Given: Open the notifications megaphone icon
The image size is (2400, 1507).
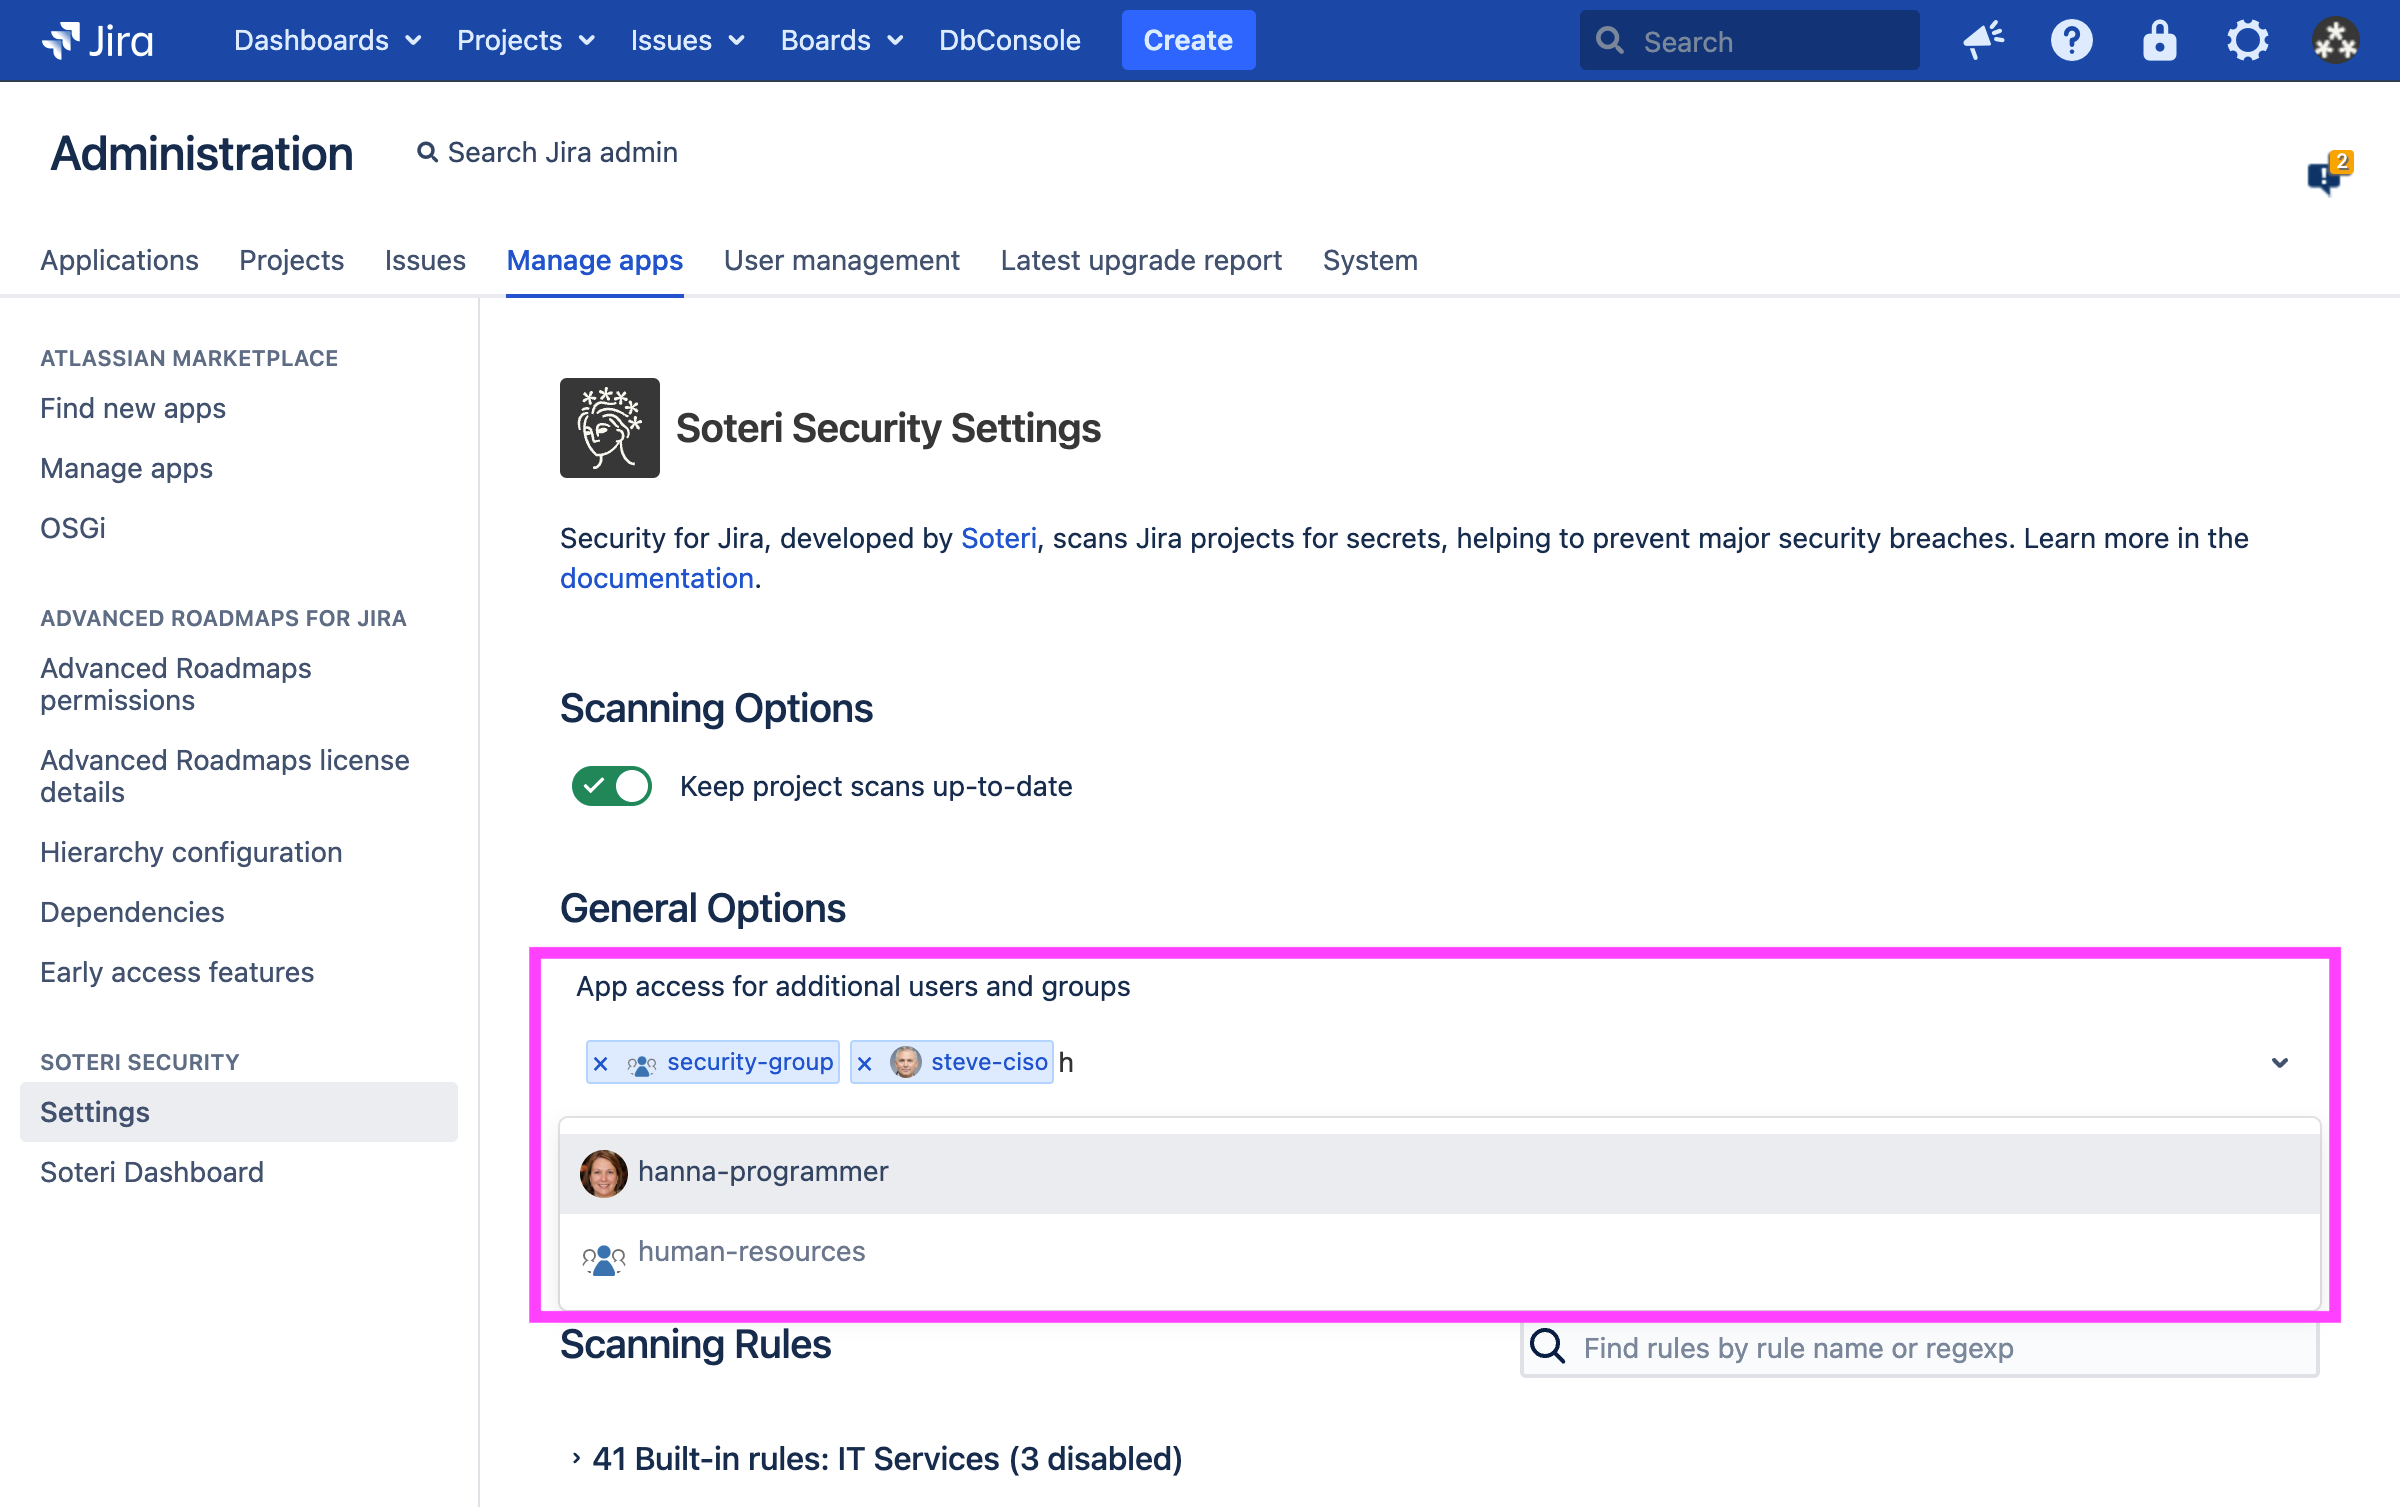Looking at the screenshot, I should 1983,40.
